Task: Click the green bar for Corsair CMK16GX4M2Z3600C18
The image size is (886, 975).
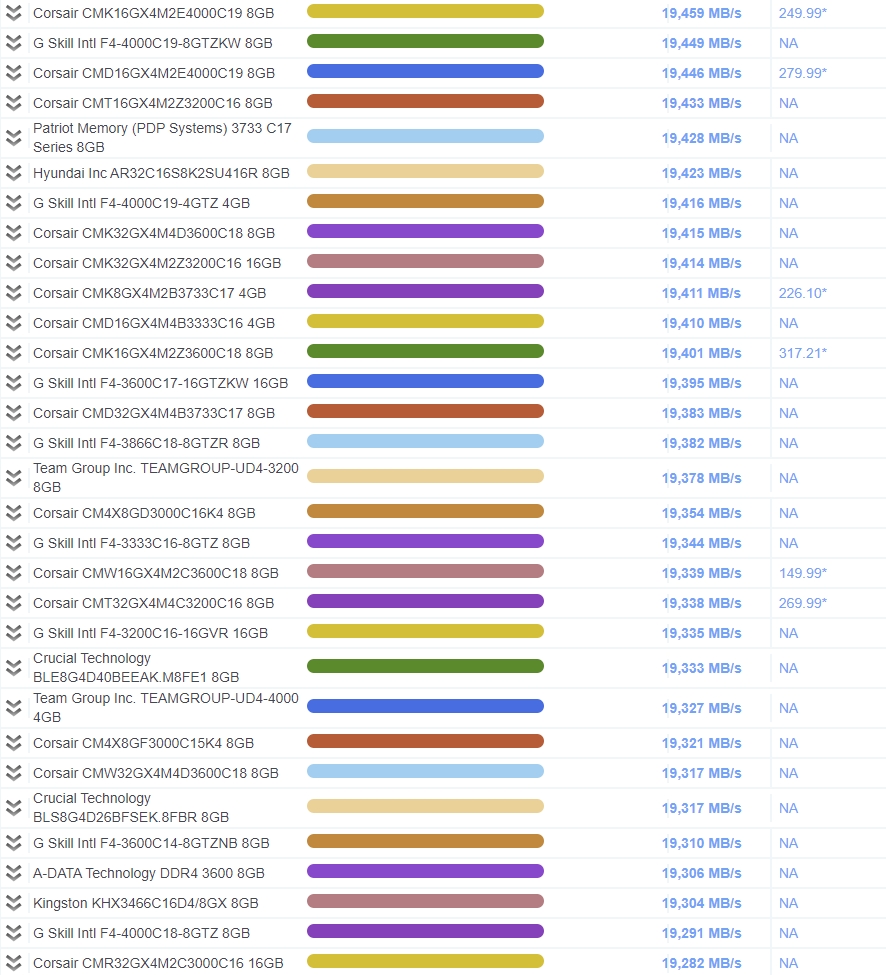Action: (x=425, y=351)
